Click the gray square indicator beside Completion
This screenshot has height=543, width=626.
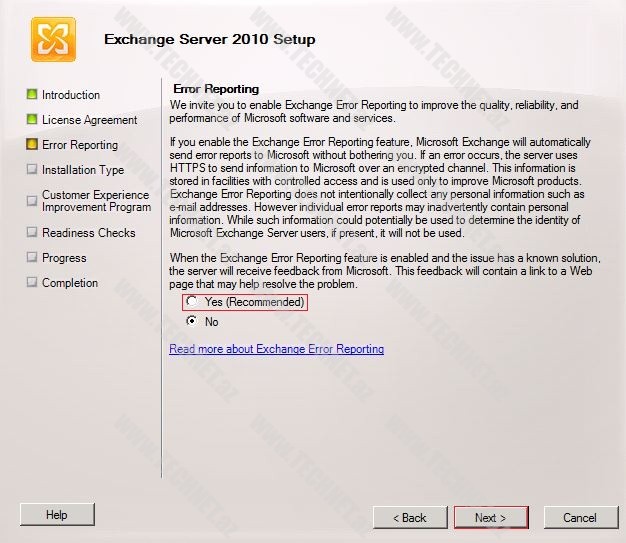pos(32,283)
